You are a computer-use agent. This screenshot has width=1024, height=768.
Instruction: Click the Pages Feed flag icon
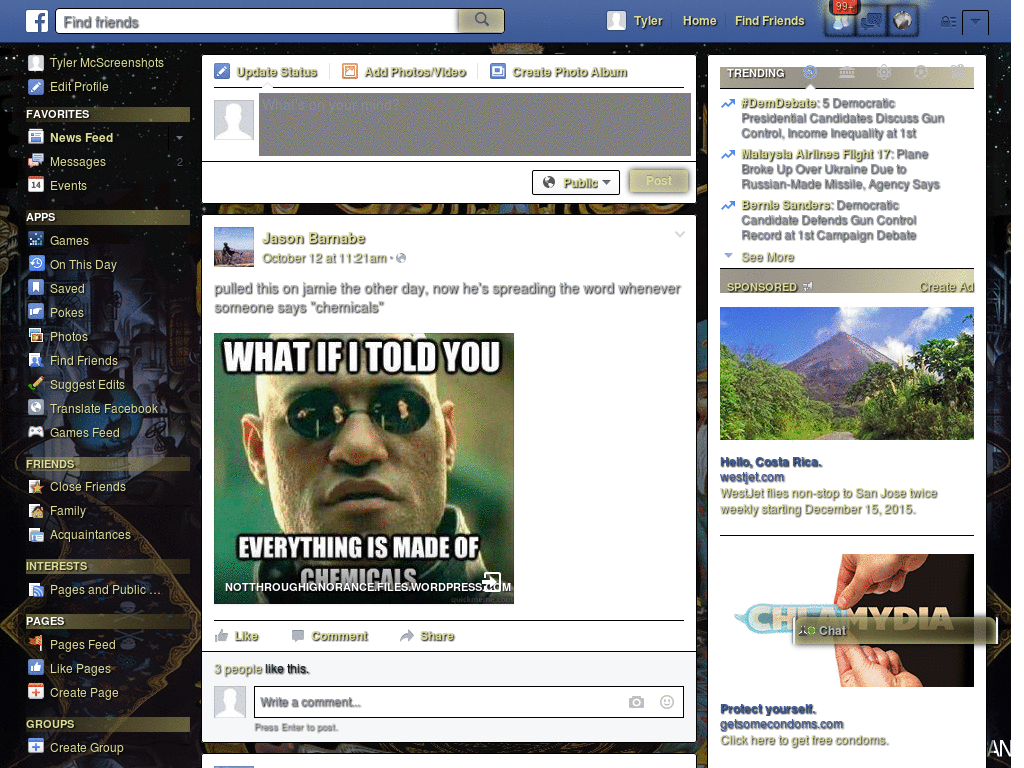tap(36, 644)
